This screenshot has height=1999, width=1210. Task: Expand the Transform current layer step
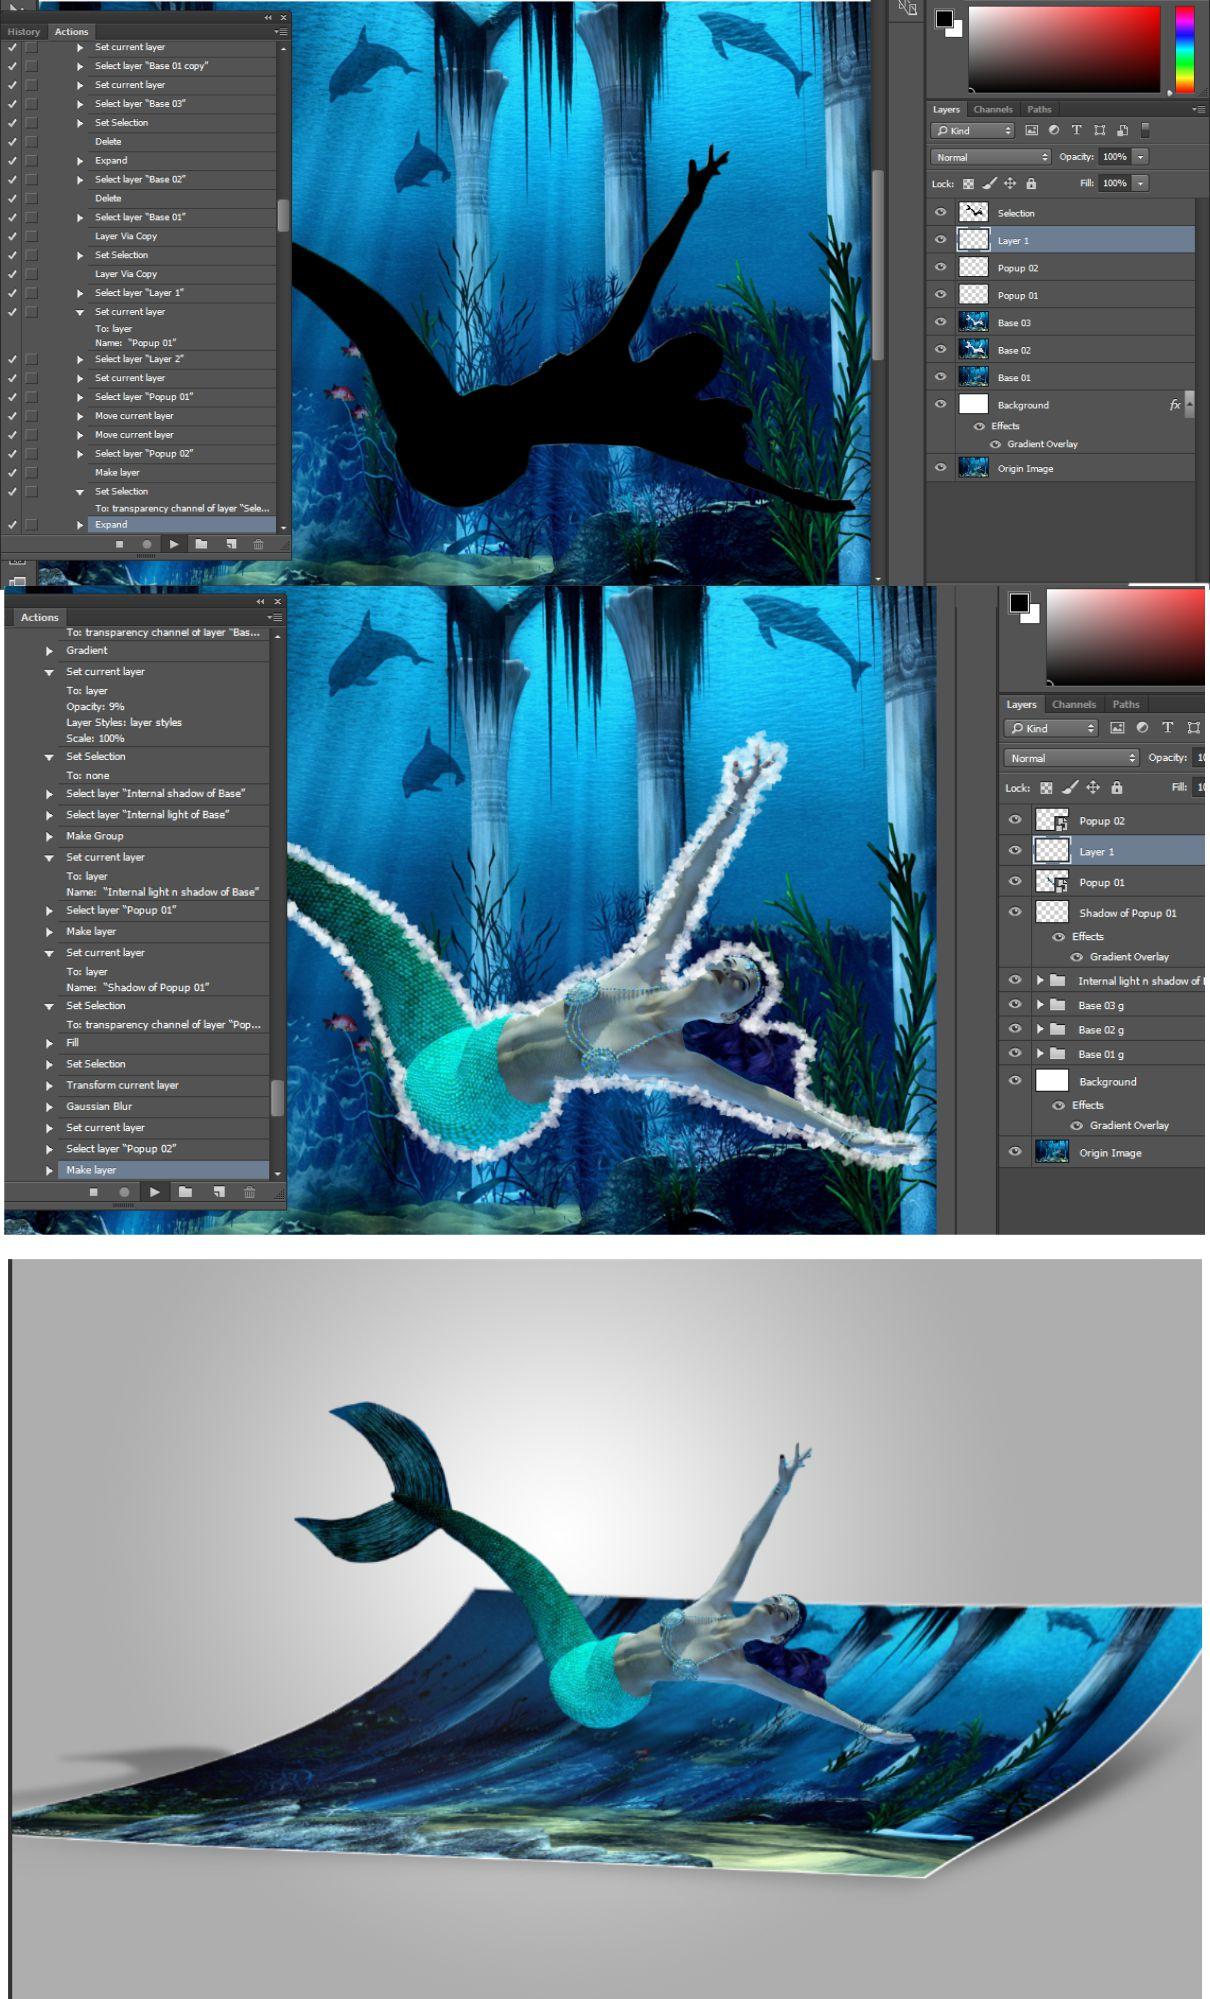tap(49, 1086)
